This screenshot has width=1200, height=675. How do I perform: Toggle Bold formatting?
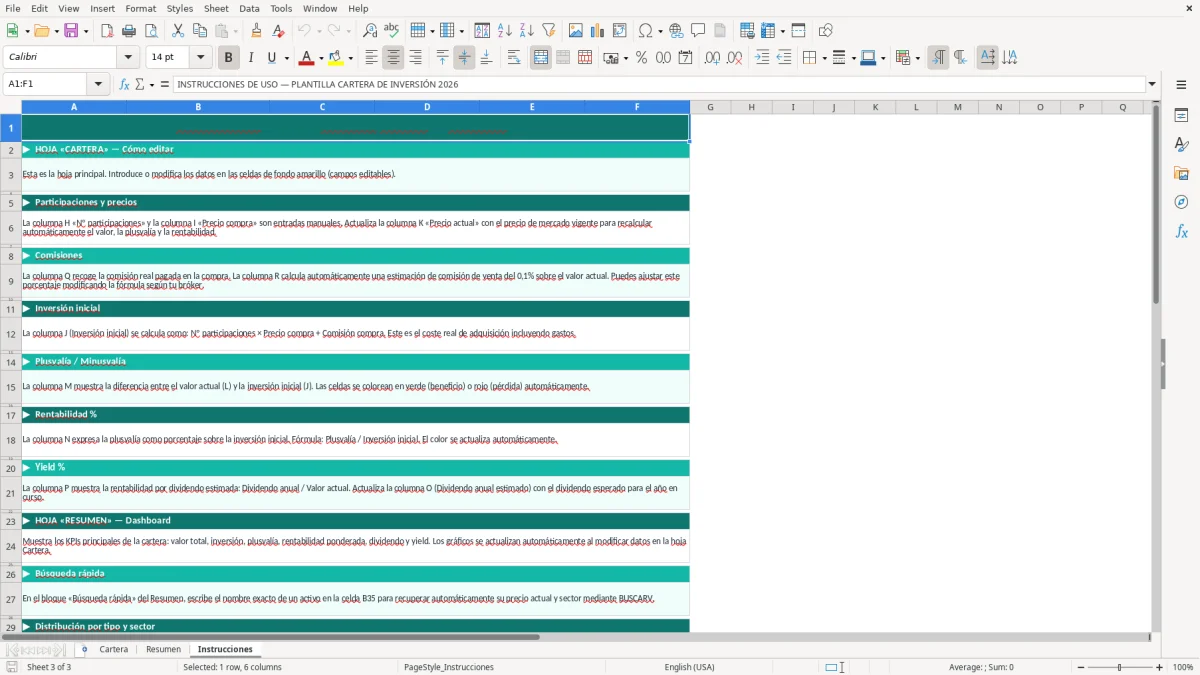(229, 58)
